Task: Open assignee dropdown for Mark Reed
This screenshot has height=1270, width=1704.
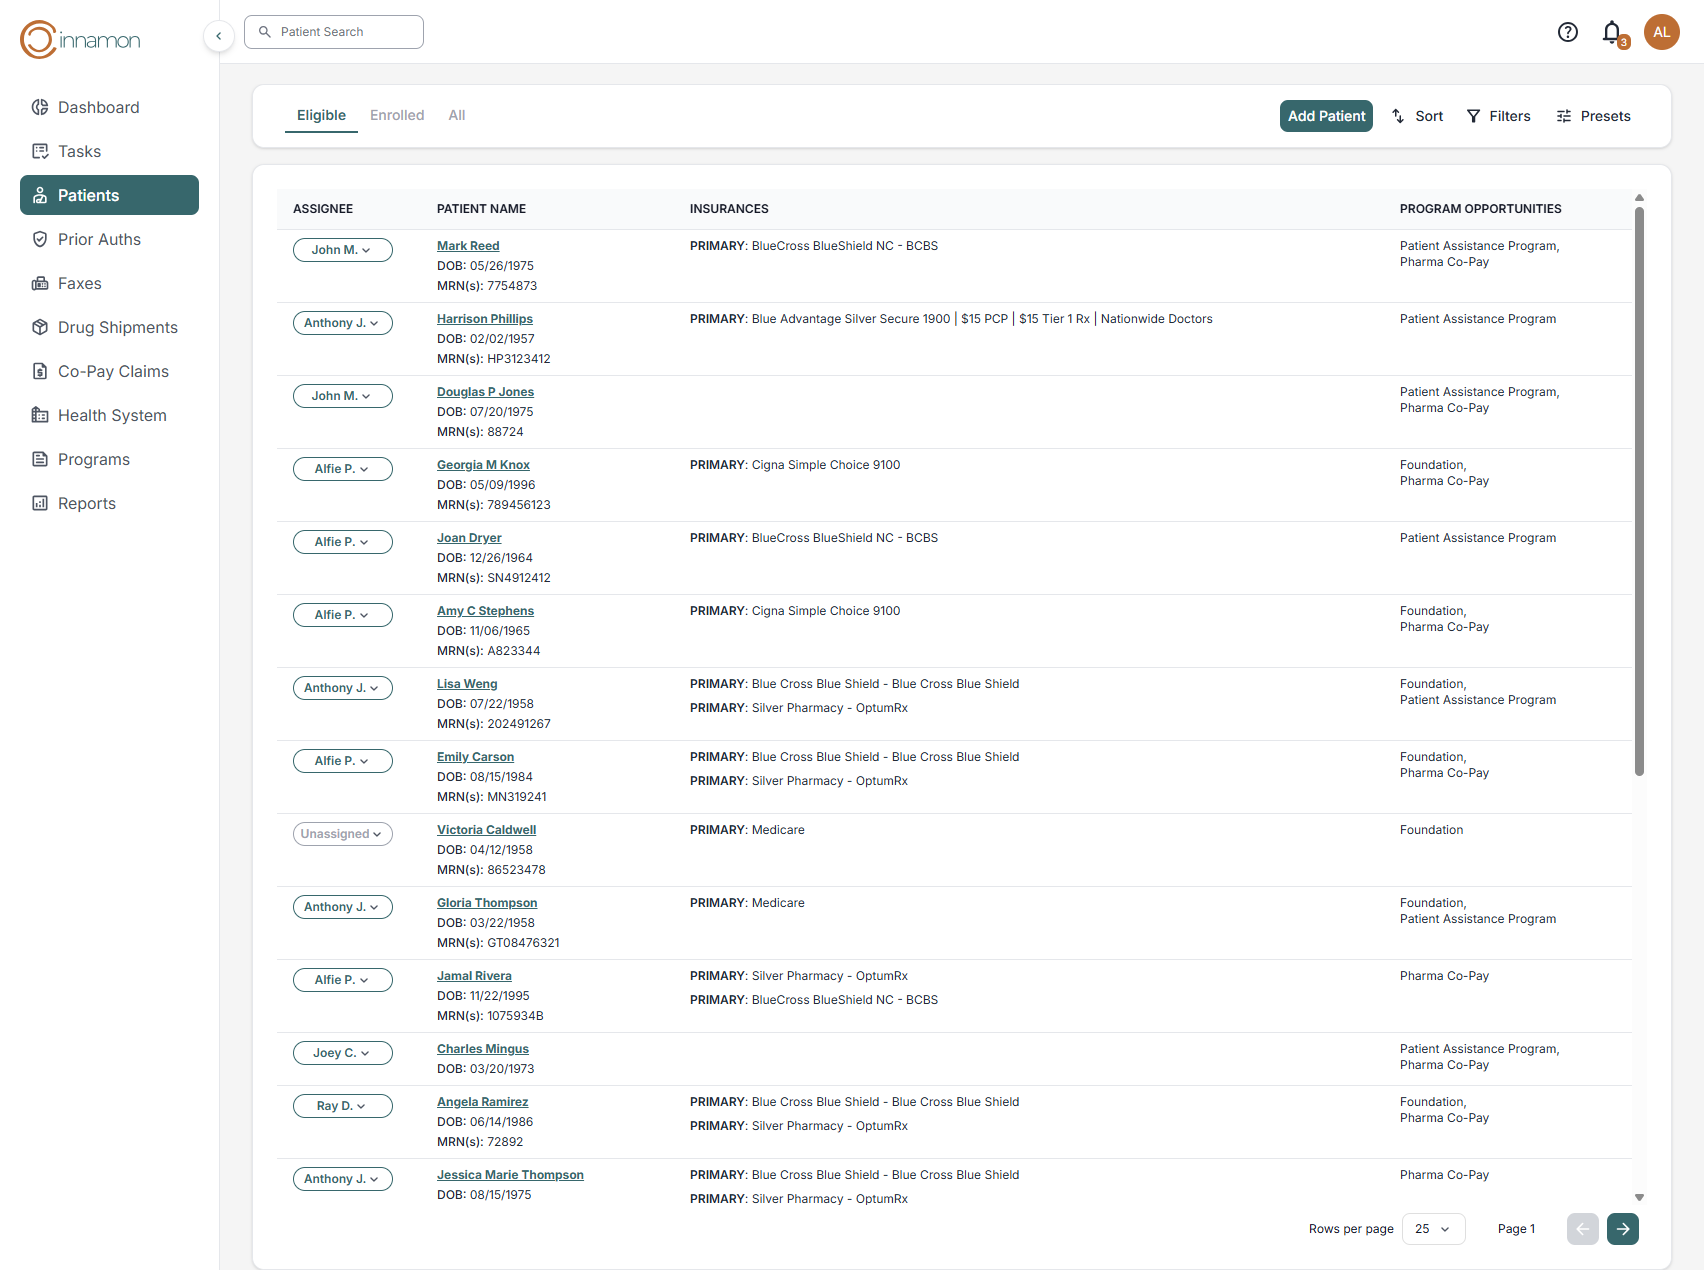Action: [342, 250]
